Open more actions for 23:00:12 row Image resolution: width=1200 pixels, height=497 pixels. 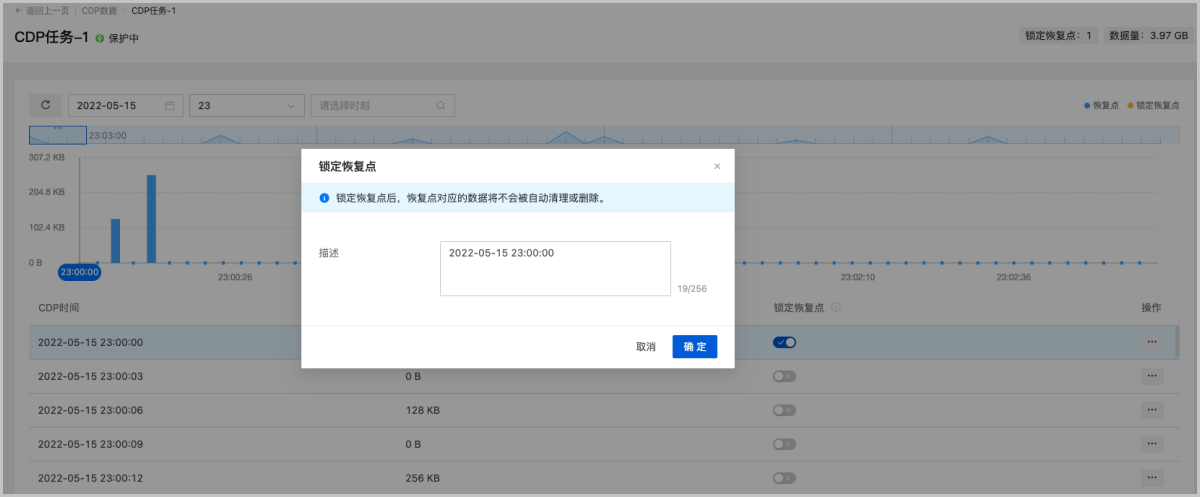pyautogui.click(x=1152, y=478)
